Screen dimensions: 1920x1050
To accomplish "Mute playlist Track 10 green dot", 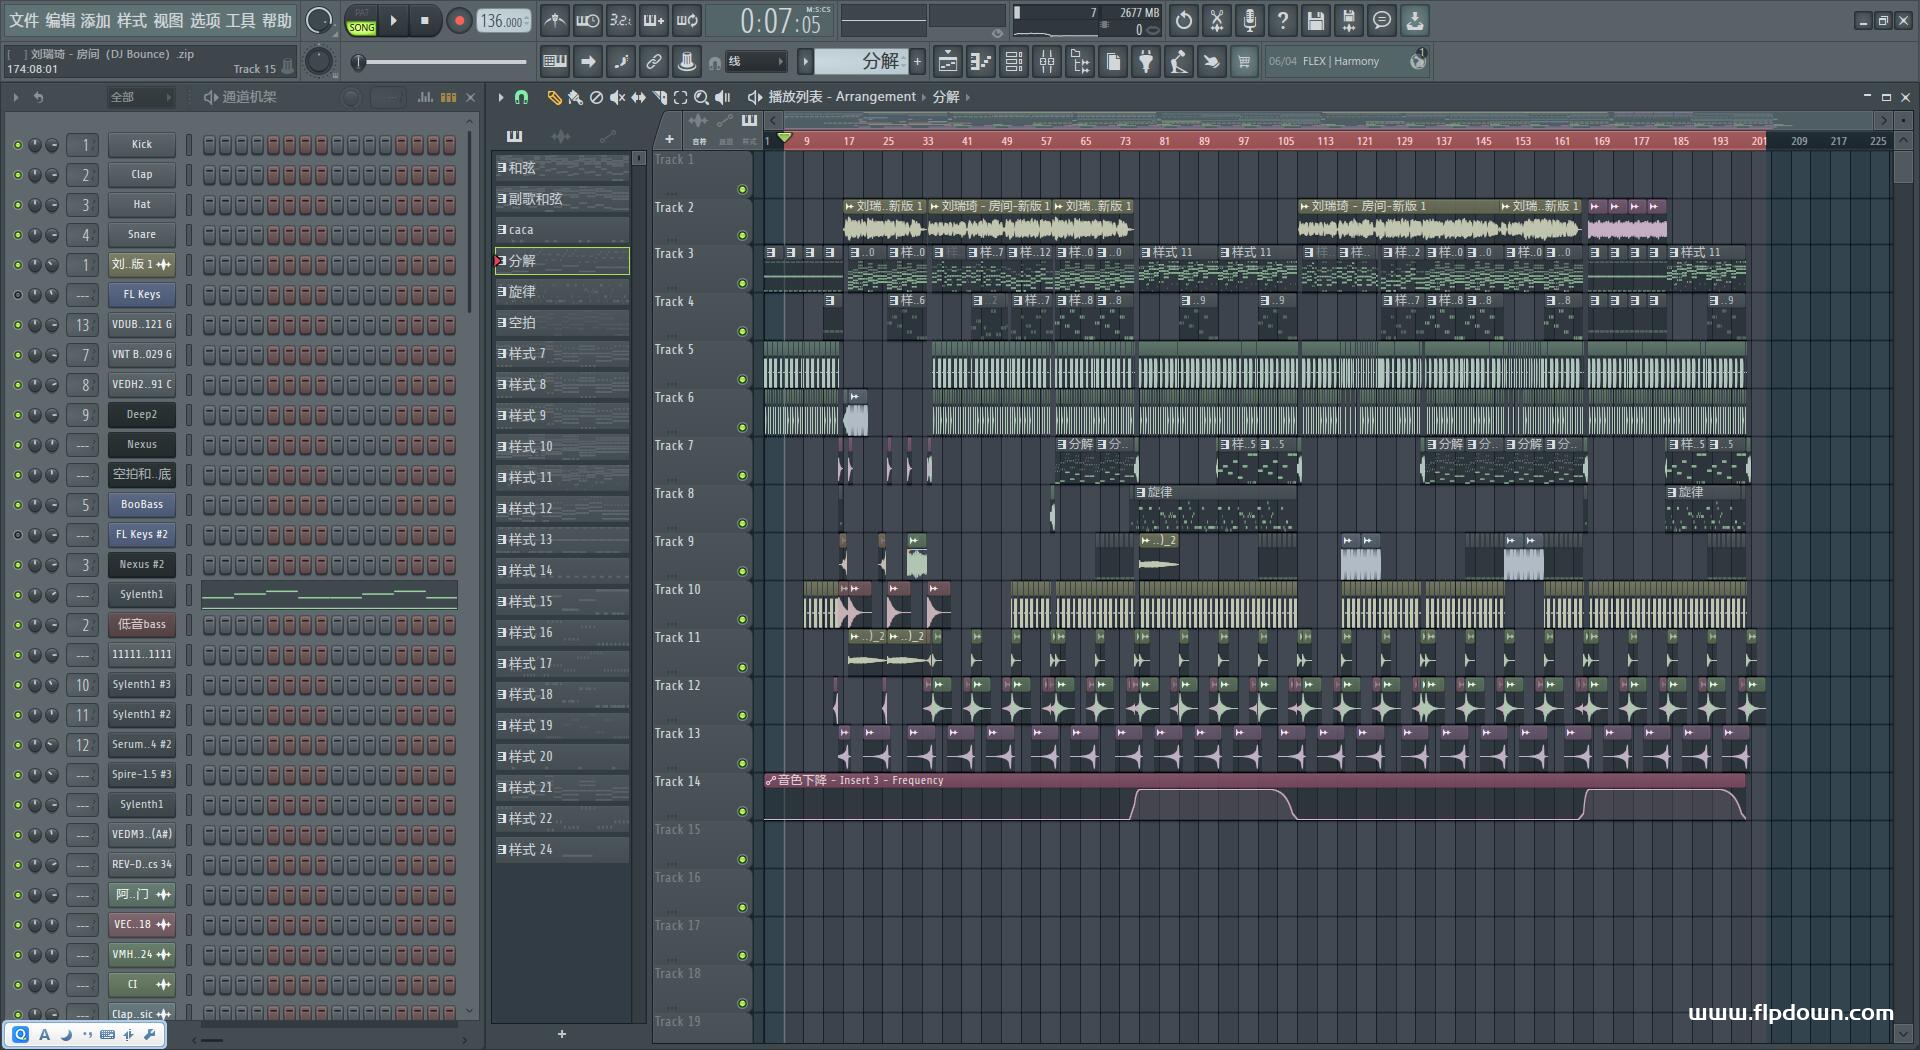I will click(742, 620).
